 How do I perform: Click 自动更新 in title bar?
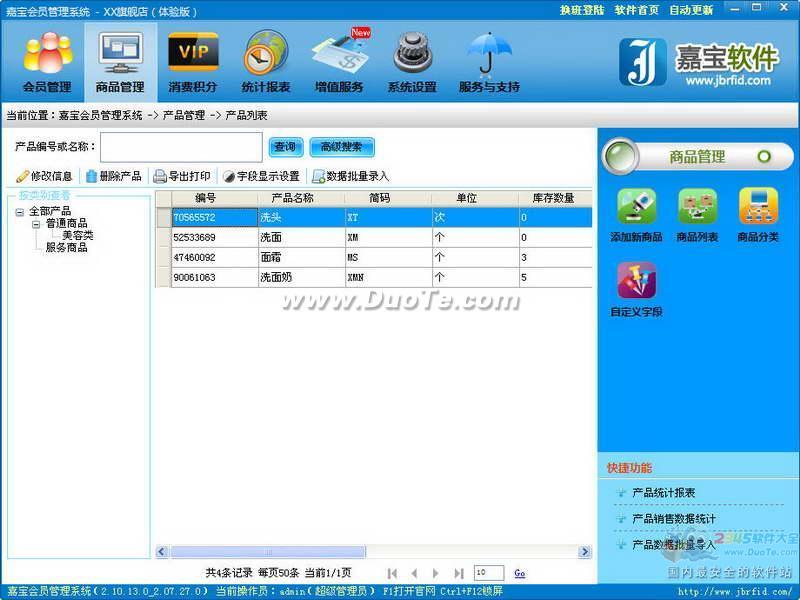691,10
